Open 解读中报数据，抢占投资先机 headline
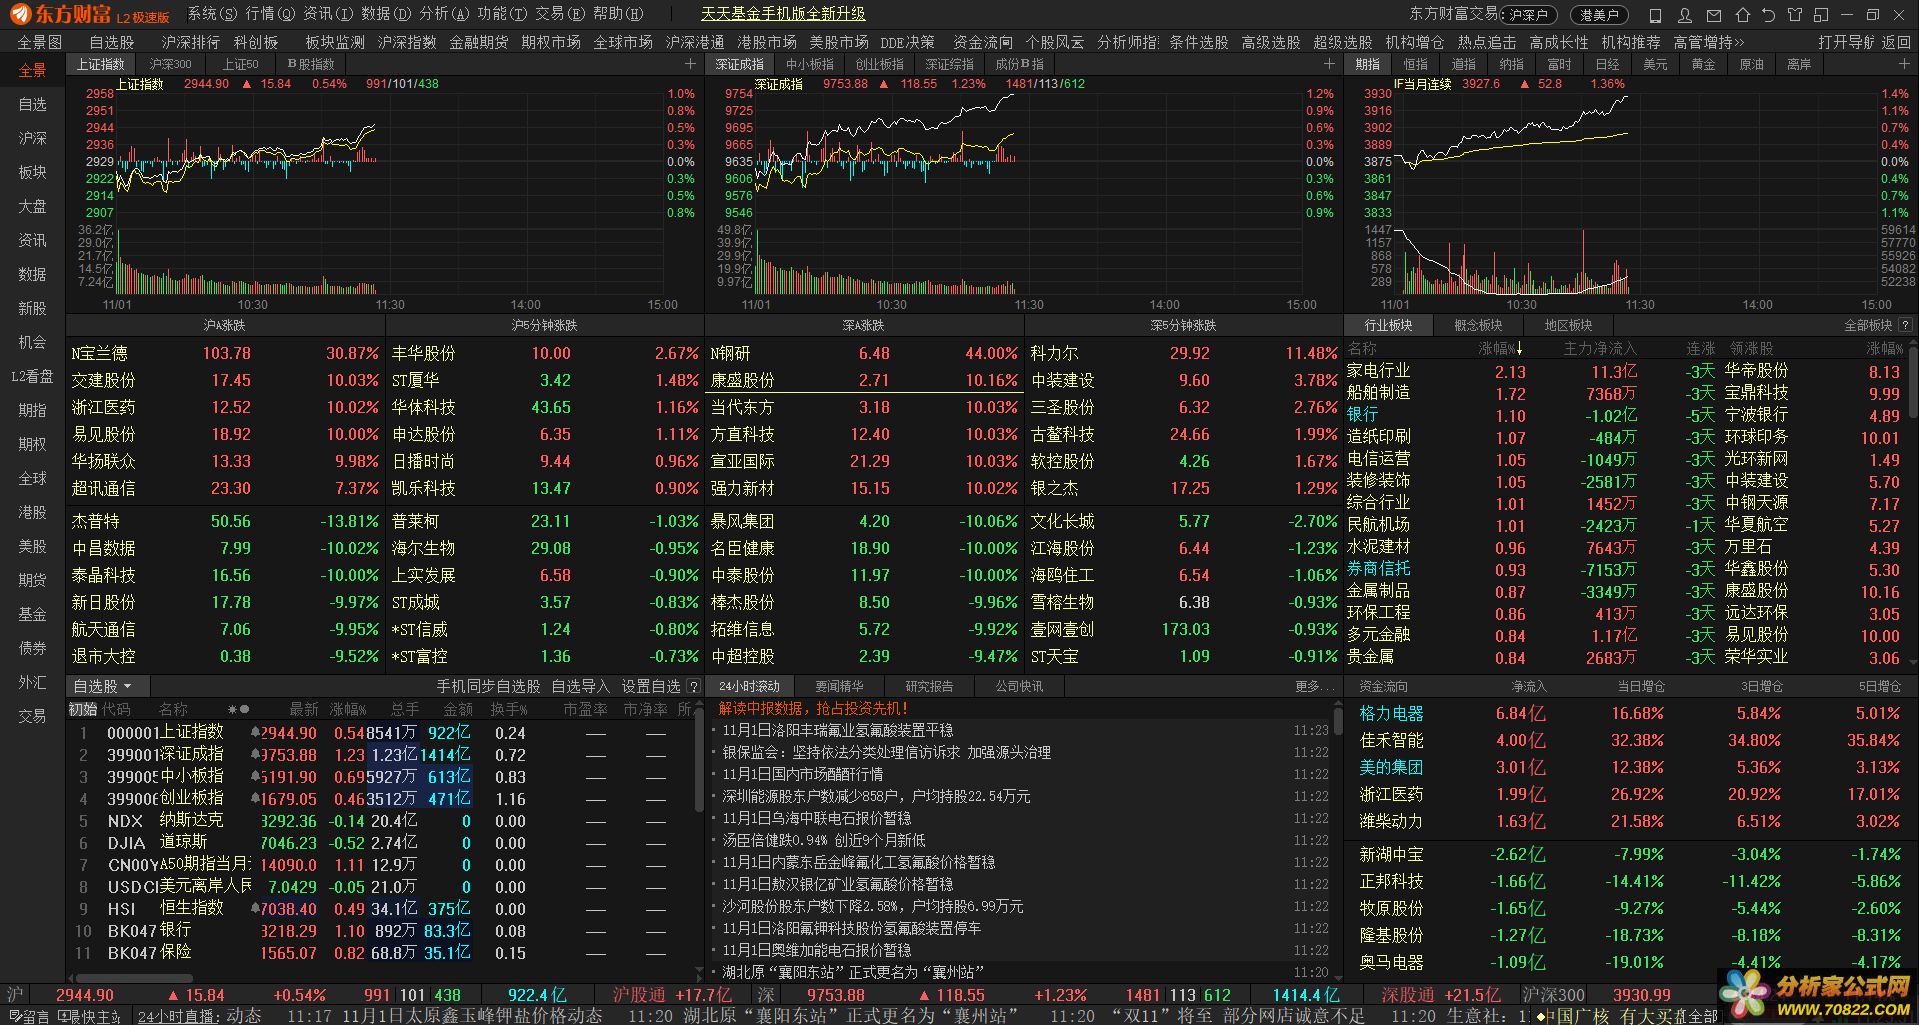 [x=813, y=708]
